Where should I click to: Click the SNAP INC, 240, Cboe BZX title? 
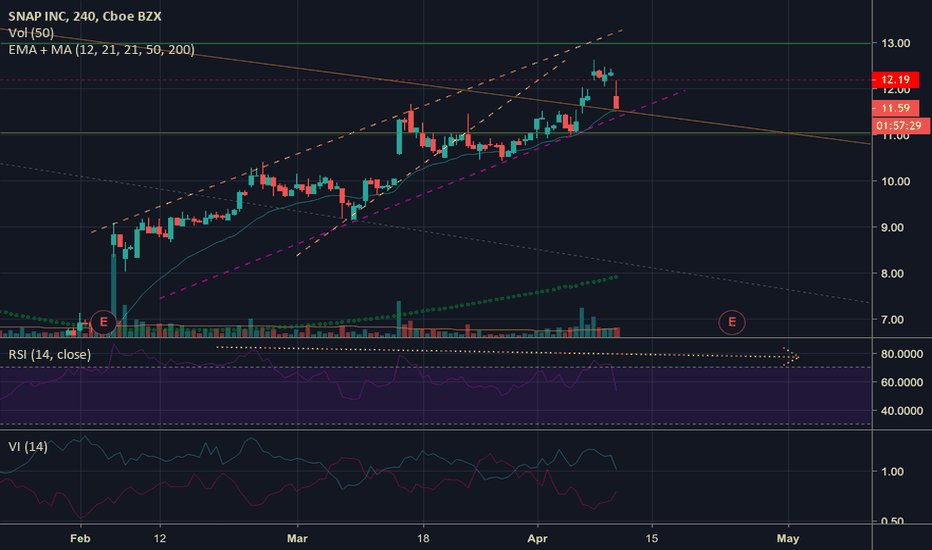coord(85,16)
